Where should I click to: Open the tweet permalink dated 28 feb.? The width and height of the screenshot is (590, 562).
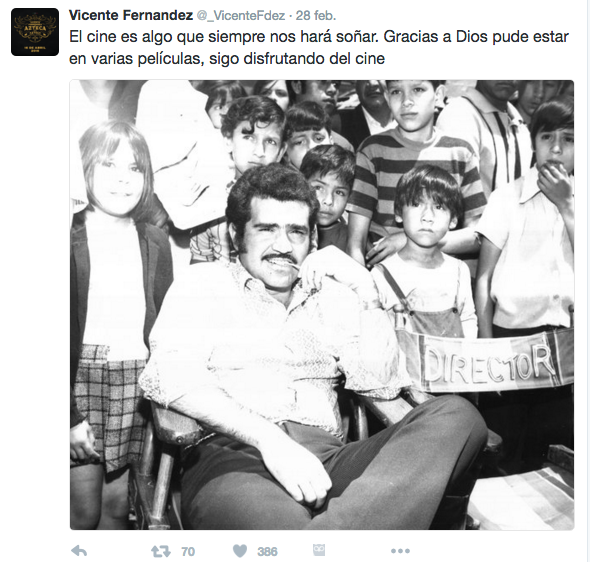[316, 16]
